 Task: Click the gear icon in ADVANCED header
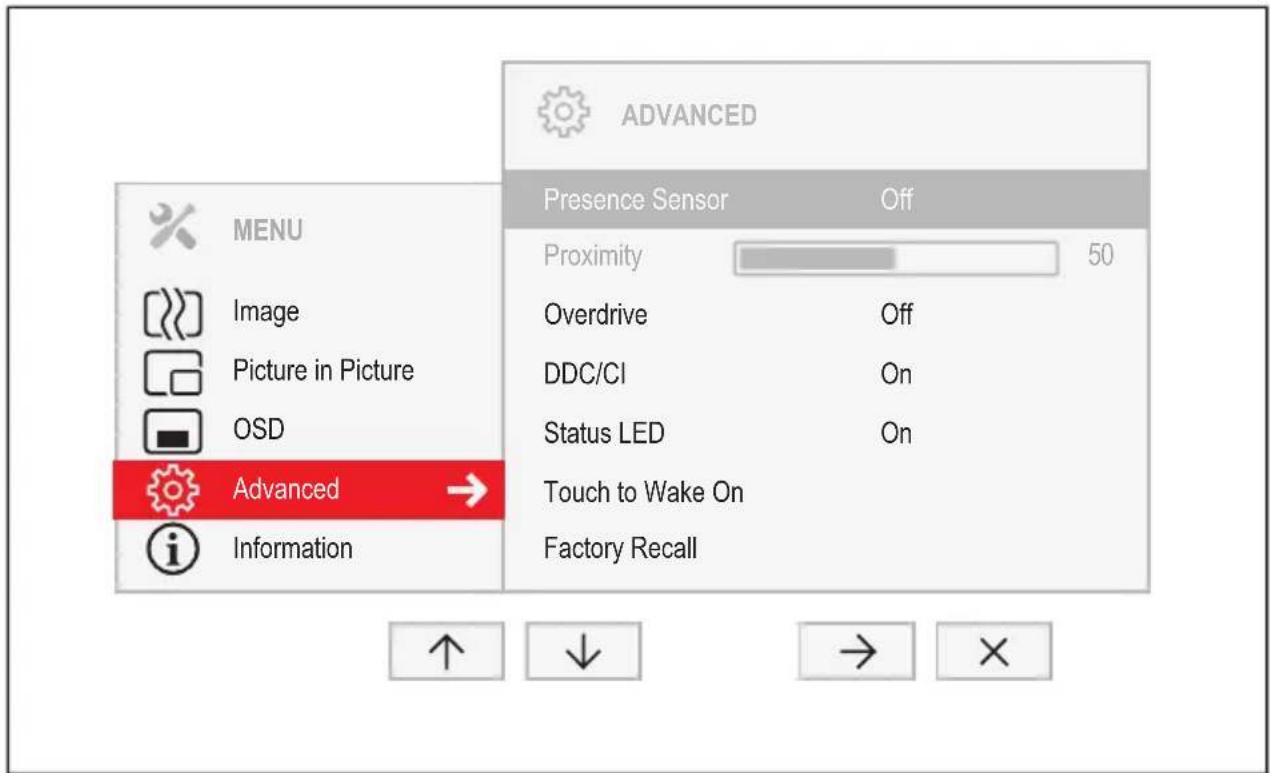(x=565, y=113)
